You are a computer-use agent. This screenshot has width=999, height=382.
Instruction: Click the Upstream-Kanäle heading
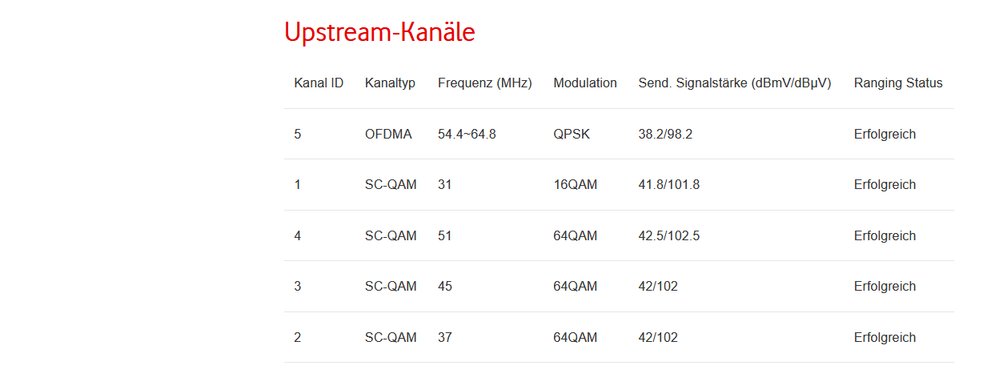click(380, 32)
